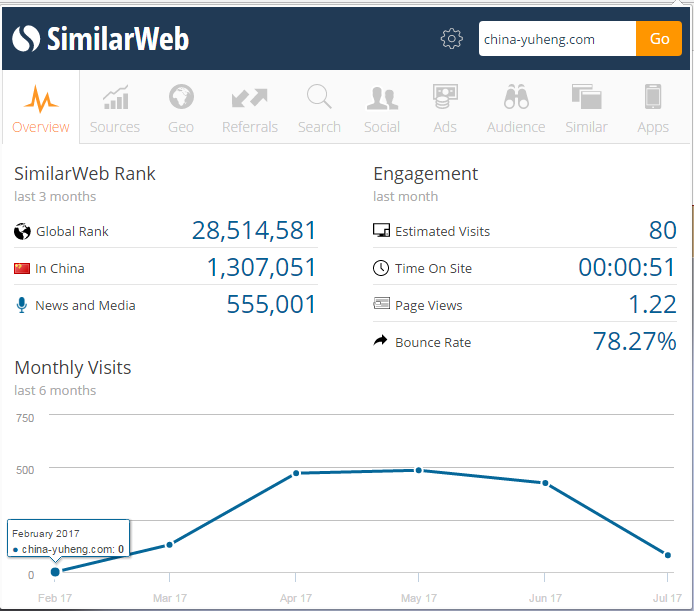694x611 pixels.
Task: Click the In China rank 1,307,051
Action: [x=261, y=268]
